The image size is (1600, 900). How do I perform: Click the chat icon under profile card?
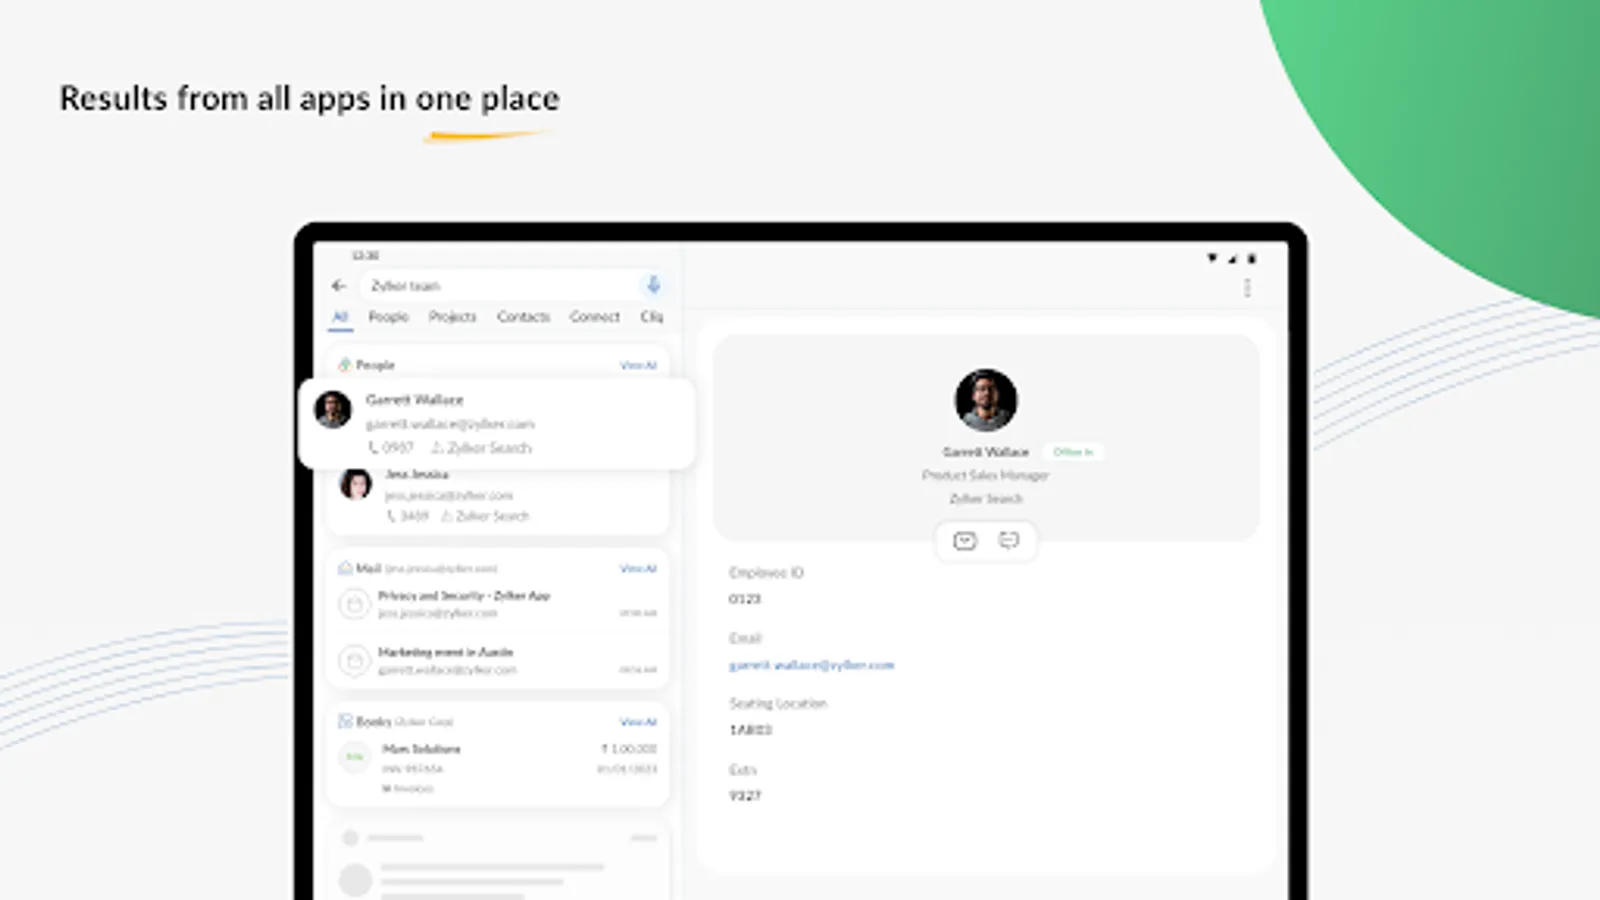[1008, 541]
